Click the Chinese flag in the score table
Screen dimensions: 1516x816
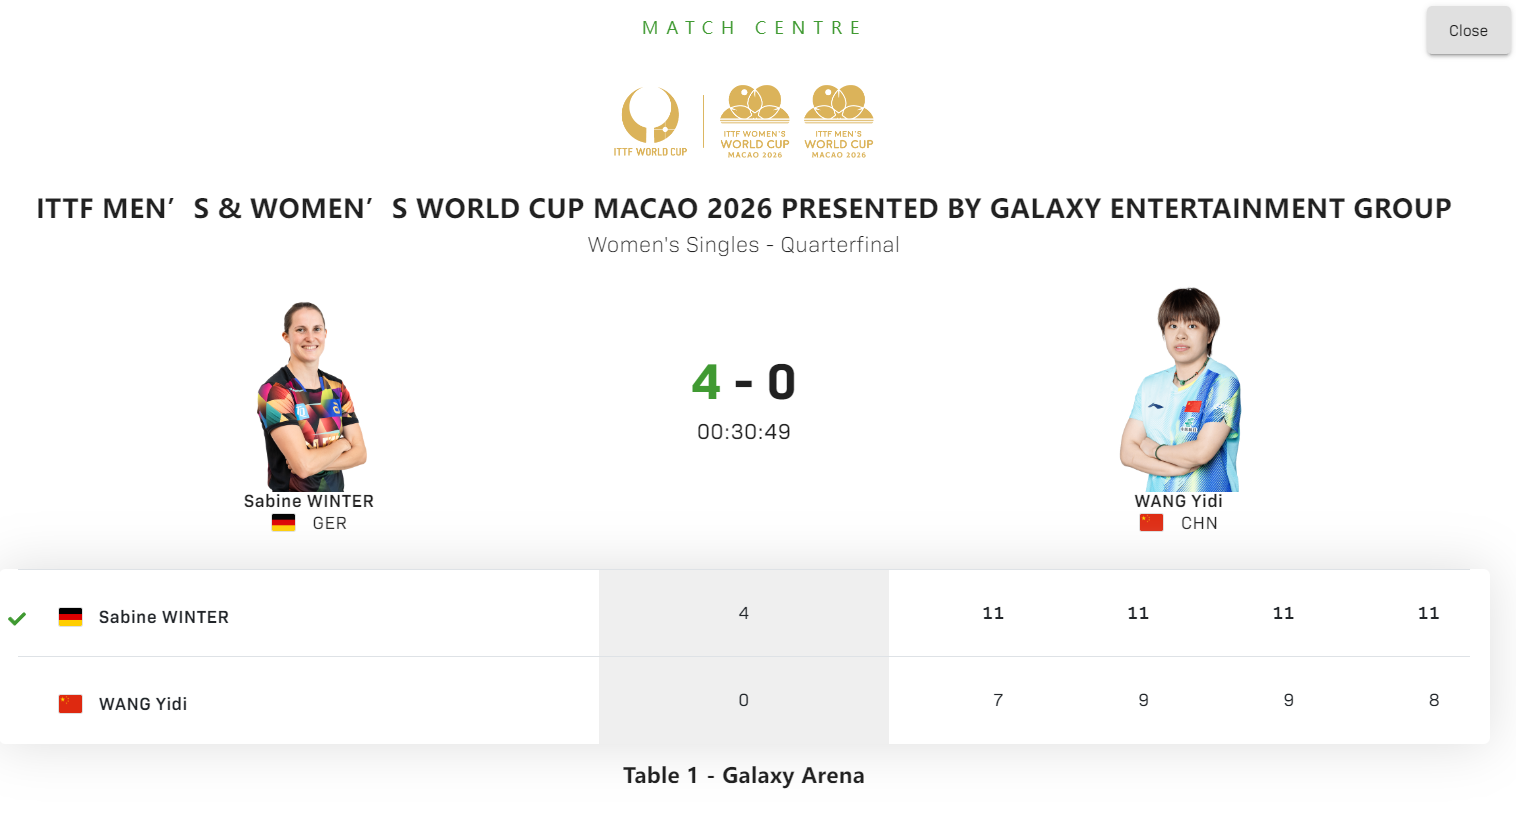click(x=70, y=704)
